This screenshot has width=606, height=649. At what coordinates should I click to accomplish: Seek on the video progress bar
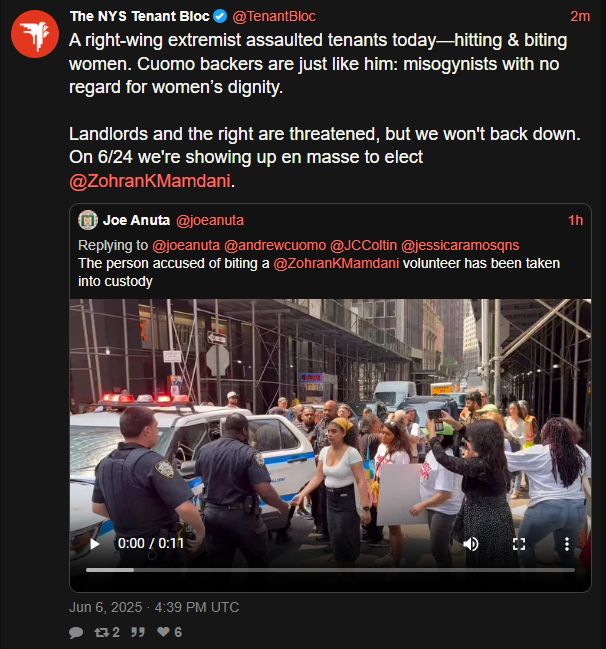pos(330,570)
